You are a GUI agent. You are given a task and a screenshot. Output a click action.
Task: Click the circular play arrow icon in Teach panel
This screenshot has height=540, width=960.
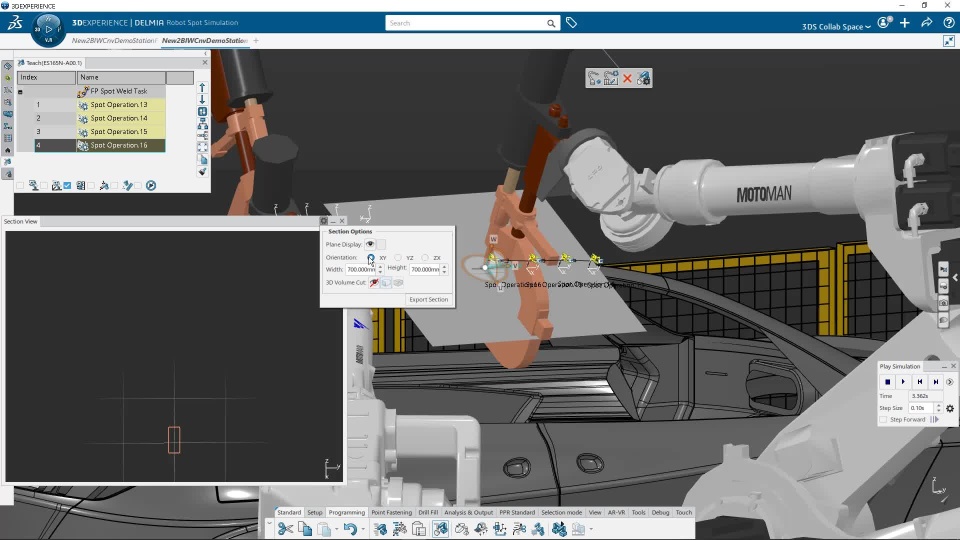(151, 186)
